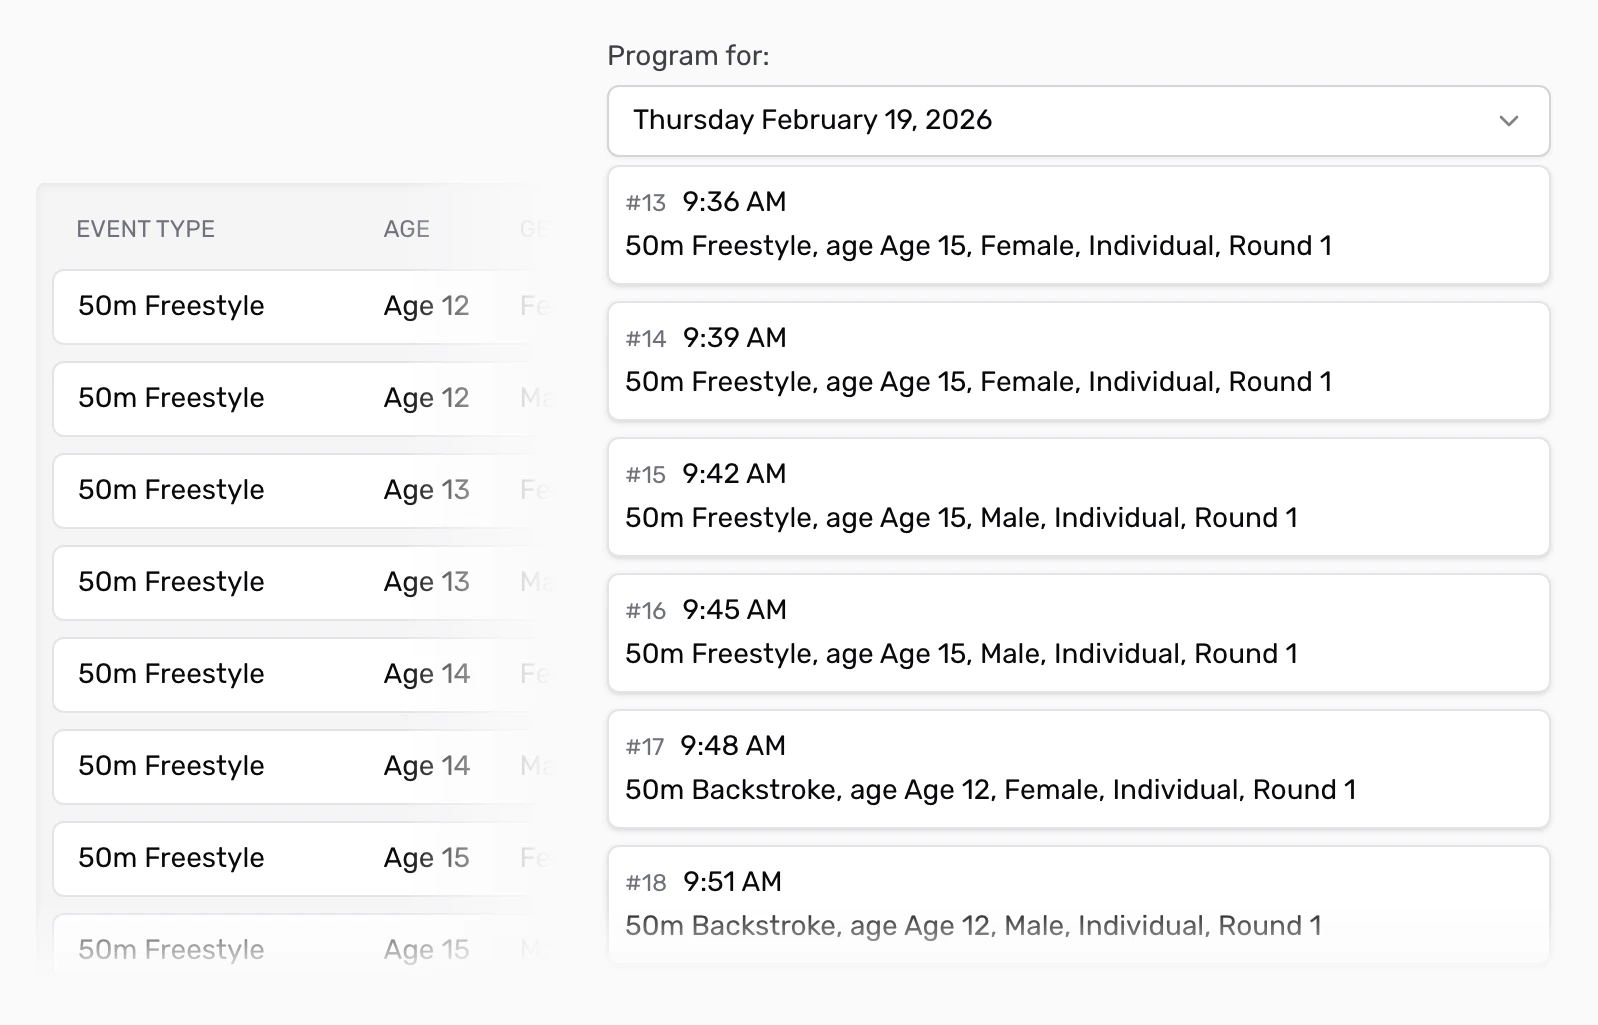The width and height of the screenshot is (1598, 1025).
Task: Click the chevron arrow in the date selector
Action: click(x=1508, y=121)
